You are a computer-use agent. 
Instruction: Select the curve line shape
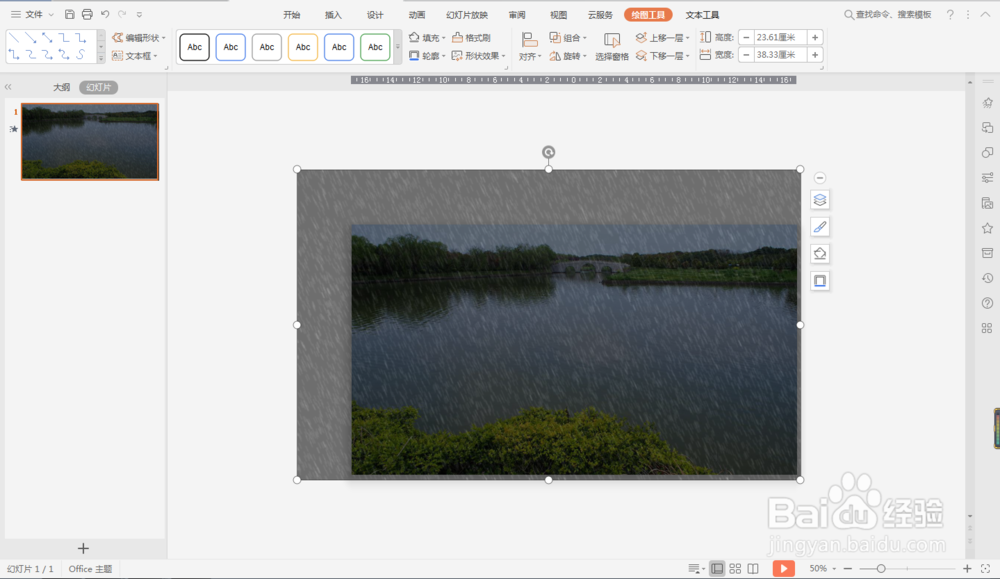click(x=80, y=55)
